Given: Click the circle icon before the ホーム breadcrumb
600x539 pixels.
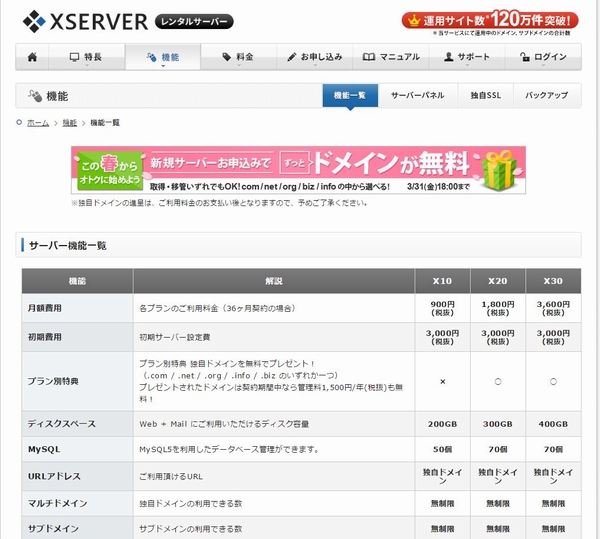Looking at the screenshot, I should click(x=19, y=122).
